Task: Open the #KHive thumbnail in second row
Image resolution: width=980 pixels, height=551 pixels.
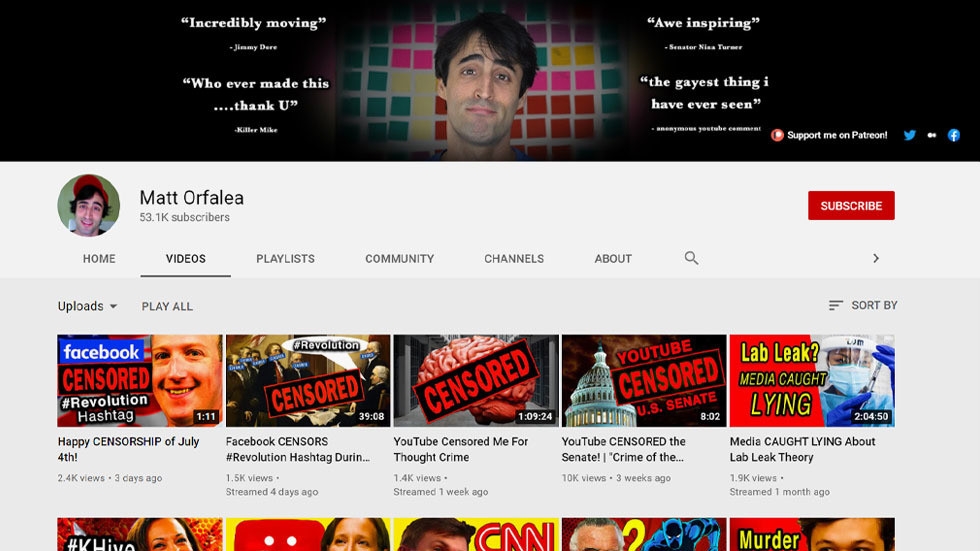Action: pyautogui.click(x=139, y=534)
